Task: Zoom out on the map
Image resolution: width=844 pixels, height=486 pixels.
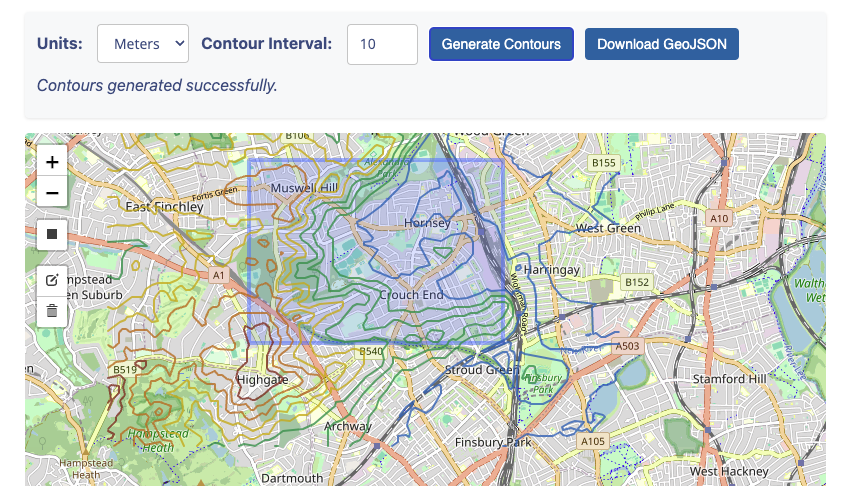Action: 52,192
